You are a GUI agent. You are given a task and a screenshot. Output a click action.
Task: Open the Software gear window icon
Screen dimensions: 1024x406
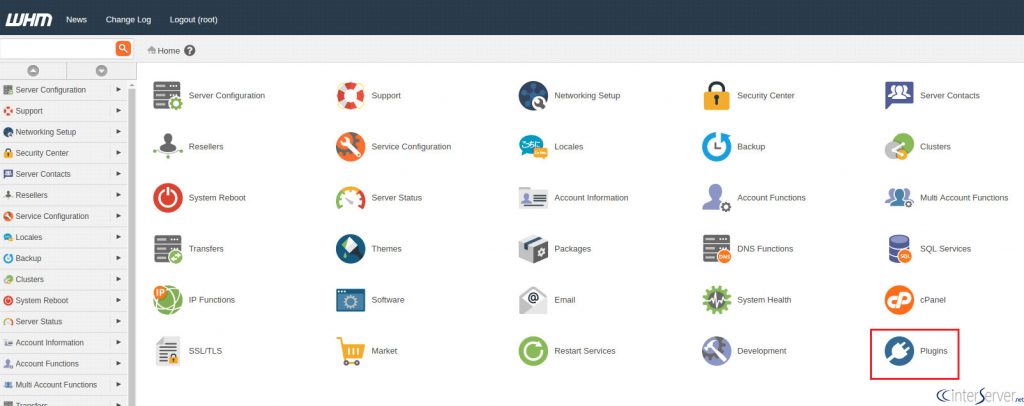pyautogui.click(x=351, y=300)
